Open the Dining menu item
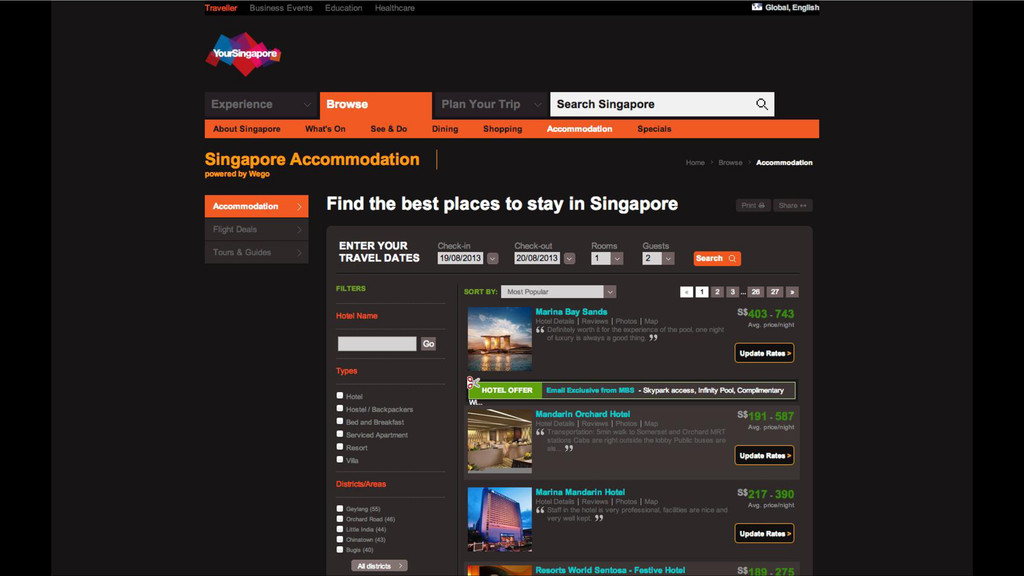The image size is (1024, 576). tap(445, 129)
